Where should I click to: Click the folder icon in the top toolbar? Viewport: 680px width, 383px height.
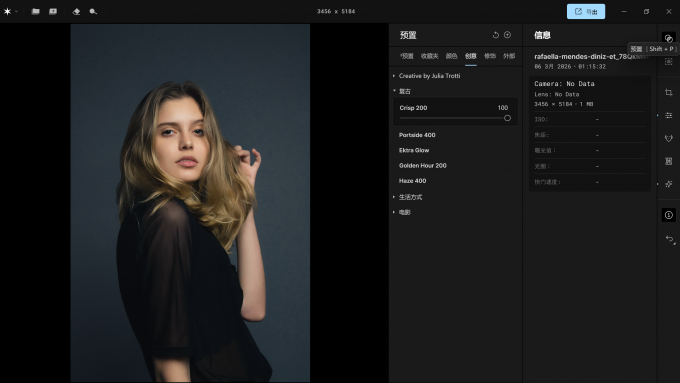coord(36,11)
